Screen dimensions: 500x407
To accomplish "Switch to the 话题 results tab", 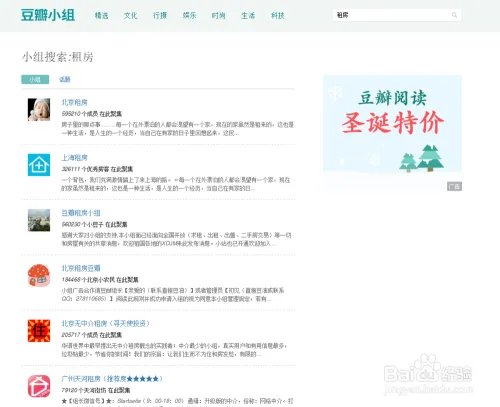I will (65, 79).
